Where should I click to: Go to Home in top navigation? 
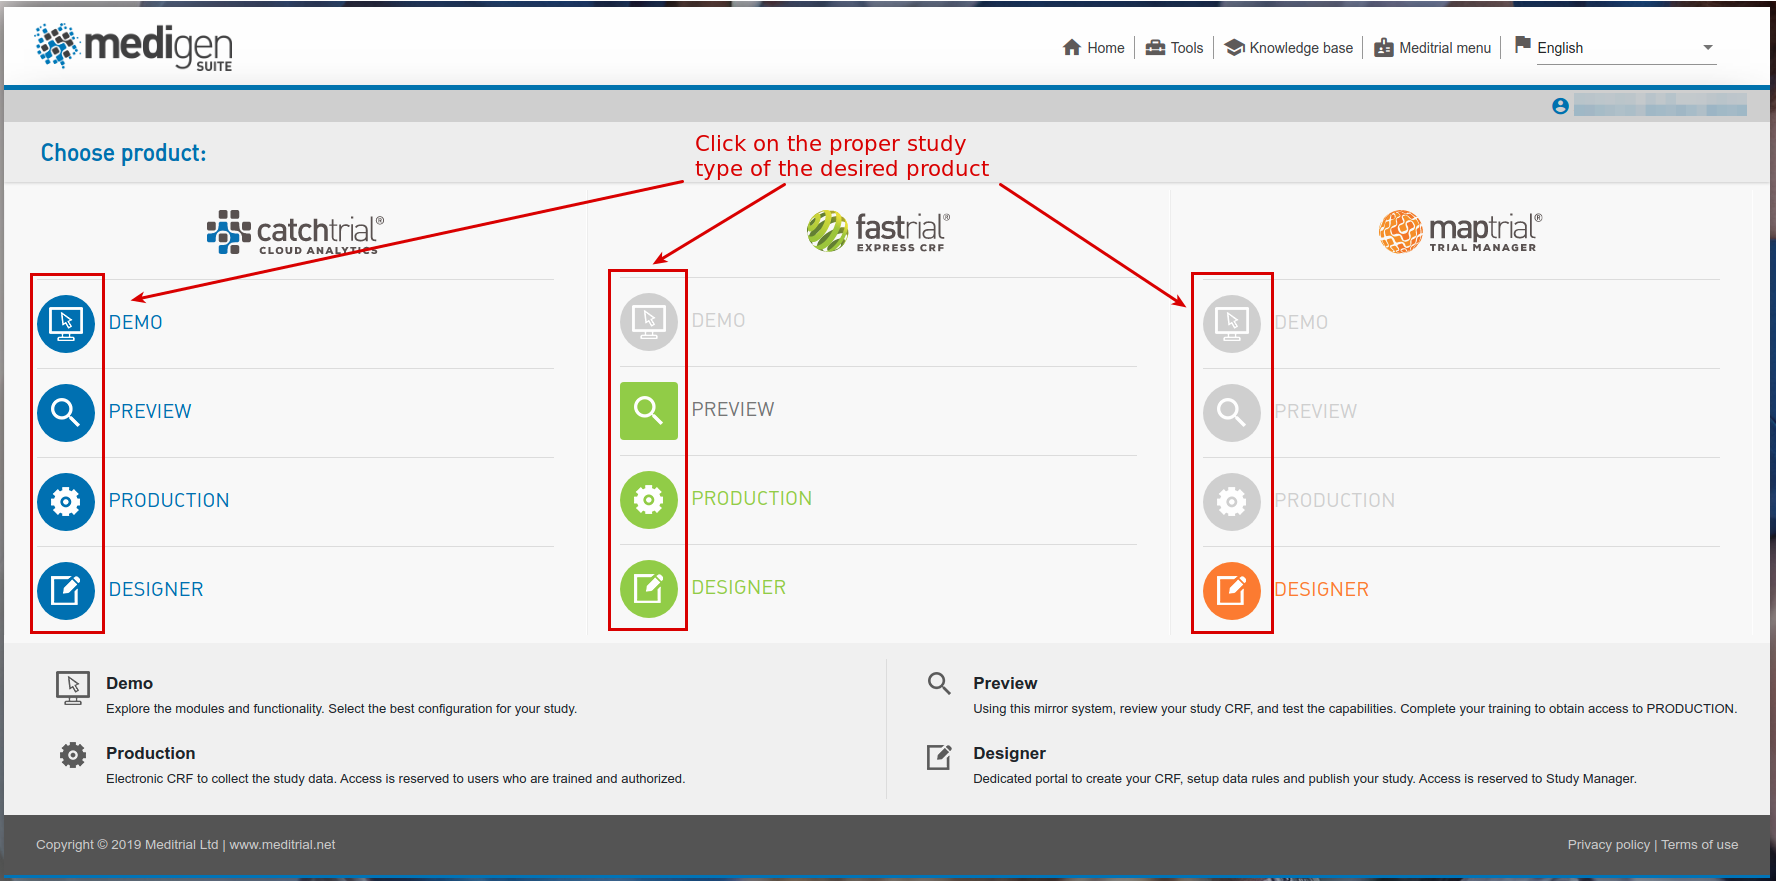click(1094, 48)
